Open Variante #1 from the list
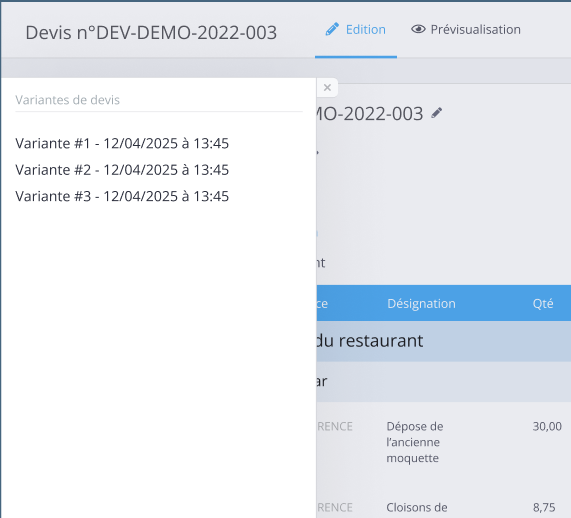This screenshot has height=518, width=571. click(122, 144)
